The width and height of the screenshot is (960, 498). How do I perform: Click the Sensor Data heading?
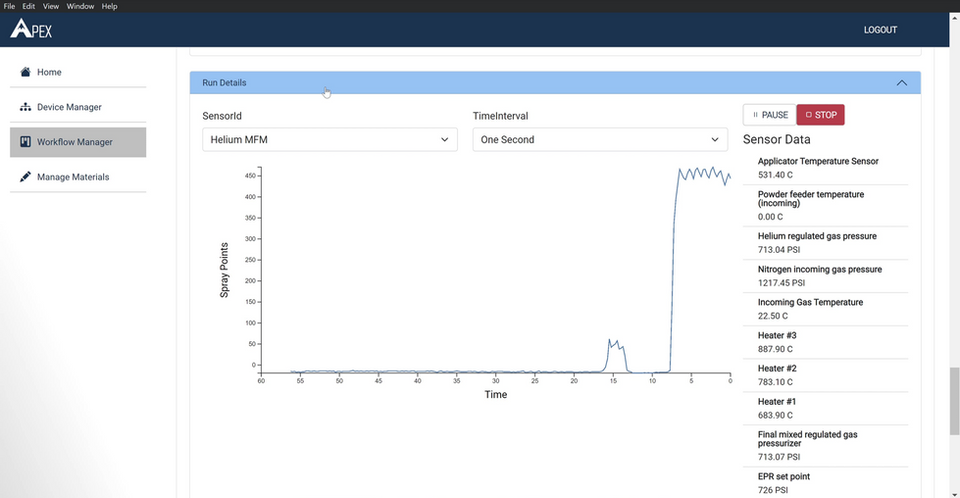[x=776, y=139]
